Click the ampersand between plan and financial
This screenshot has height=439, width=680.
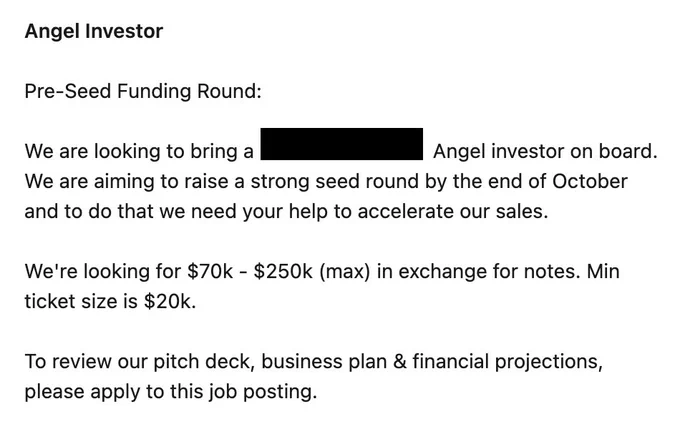(x=399, y=362)
